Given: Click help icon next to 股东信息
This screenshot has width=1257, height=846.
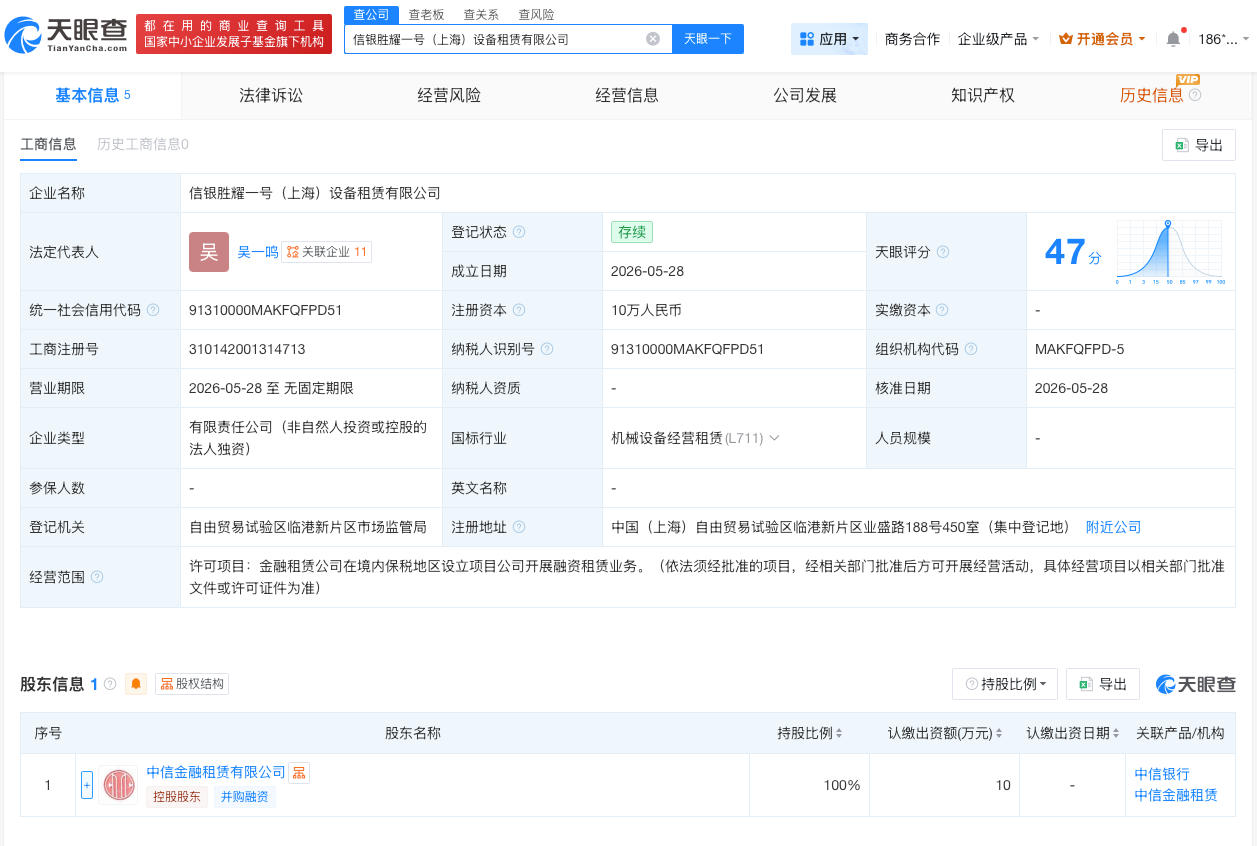Looking at the screenshot, I should [110, 684].
